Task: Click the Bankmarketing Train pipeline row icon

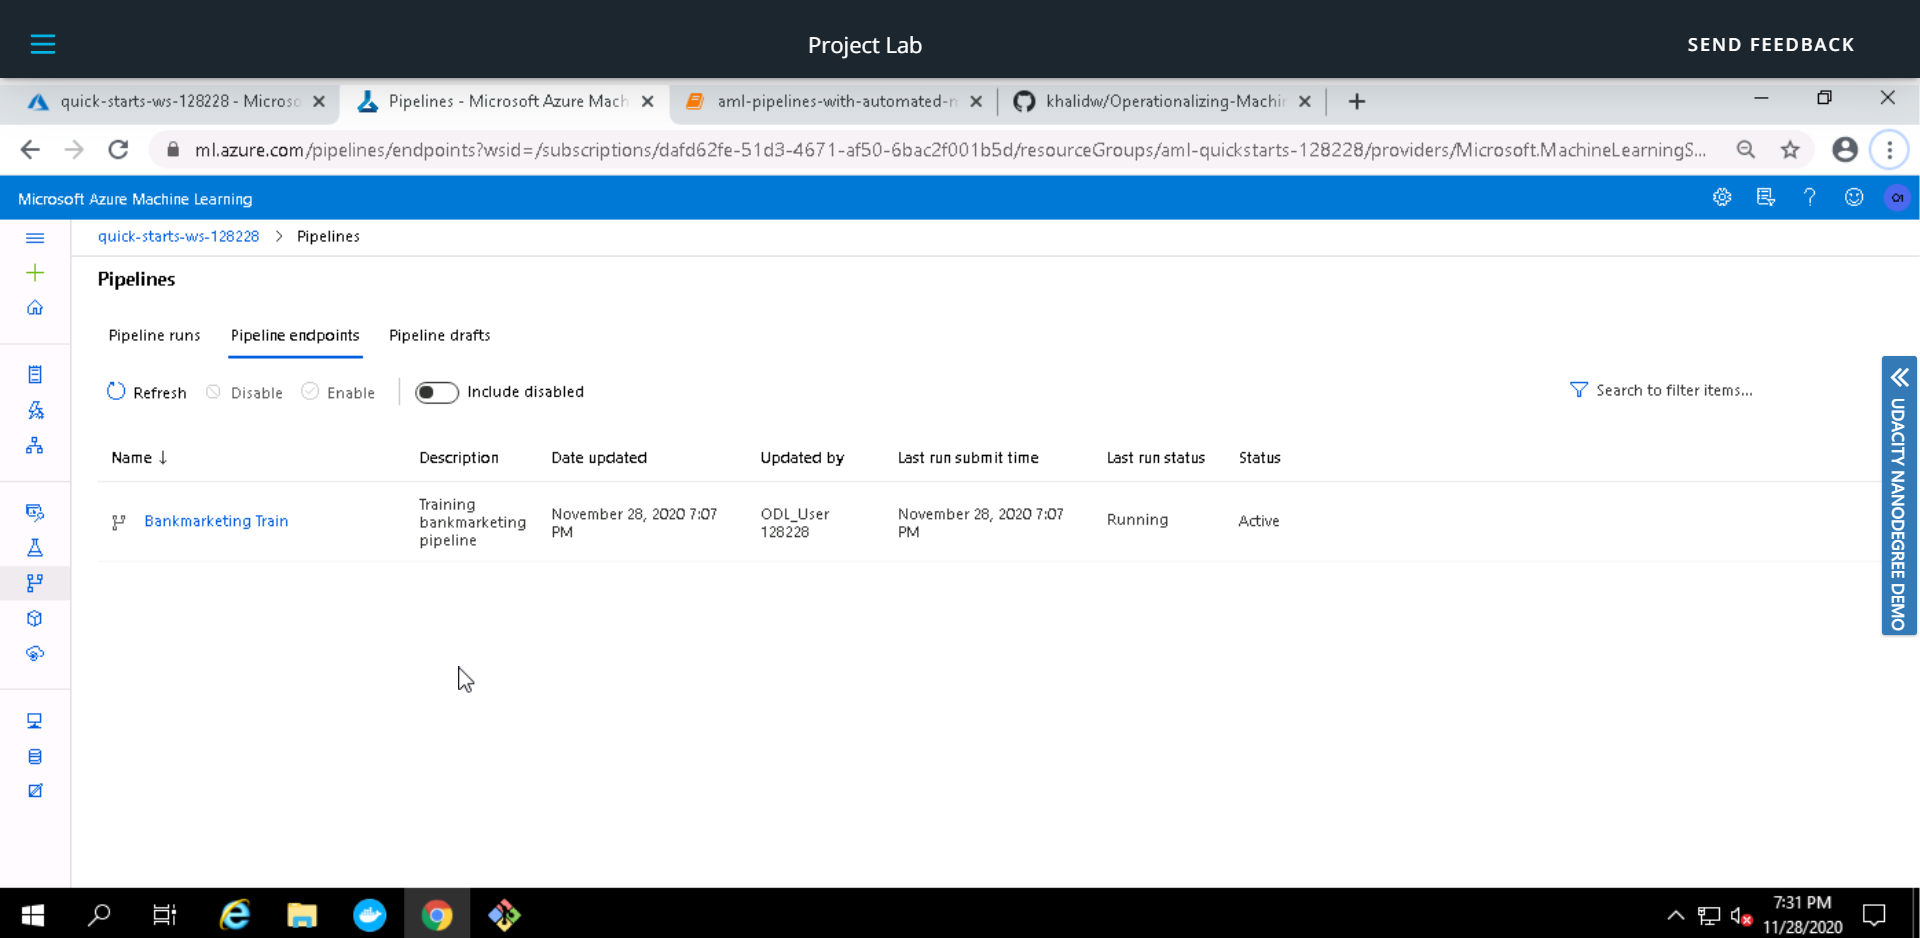Action: [119, 522]
